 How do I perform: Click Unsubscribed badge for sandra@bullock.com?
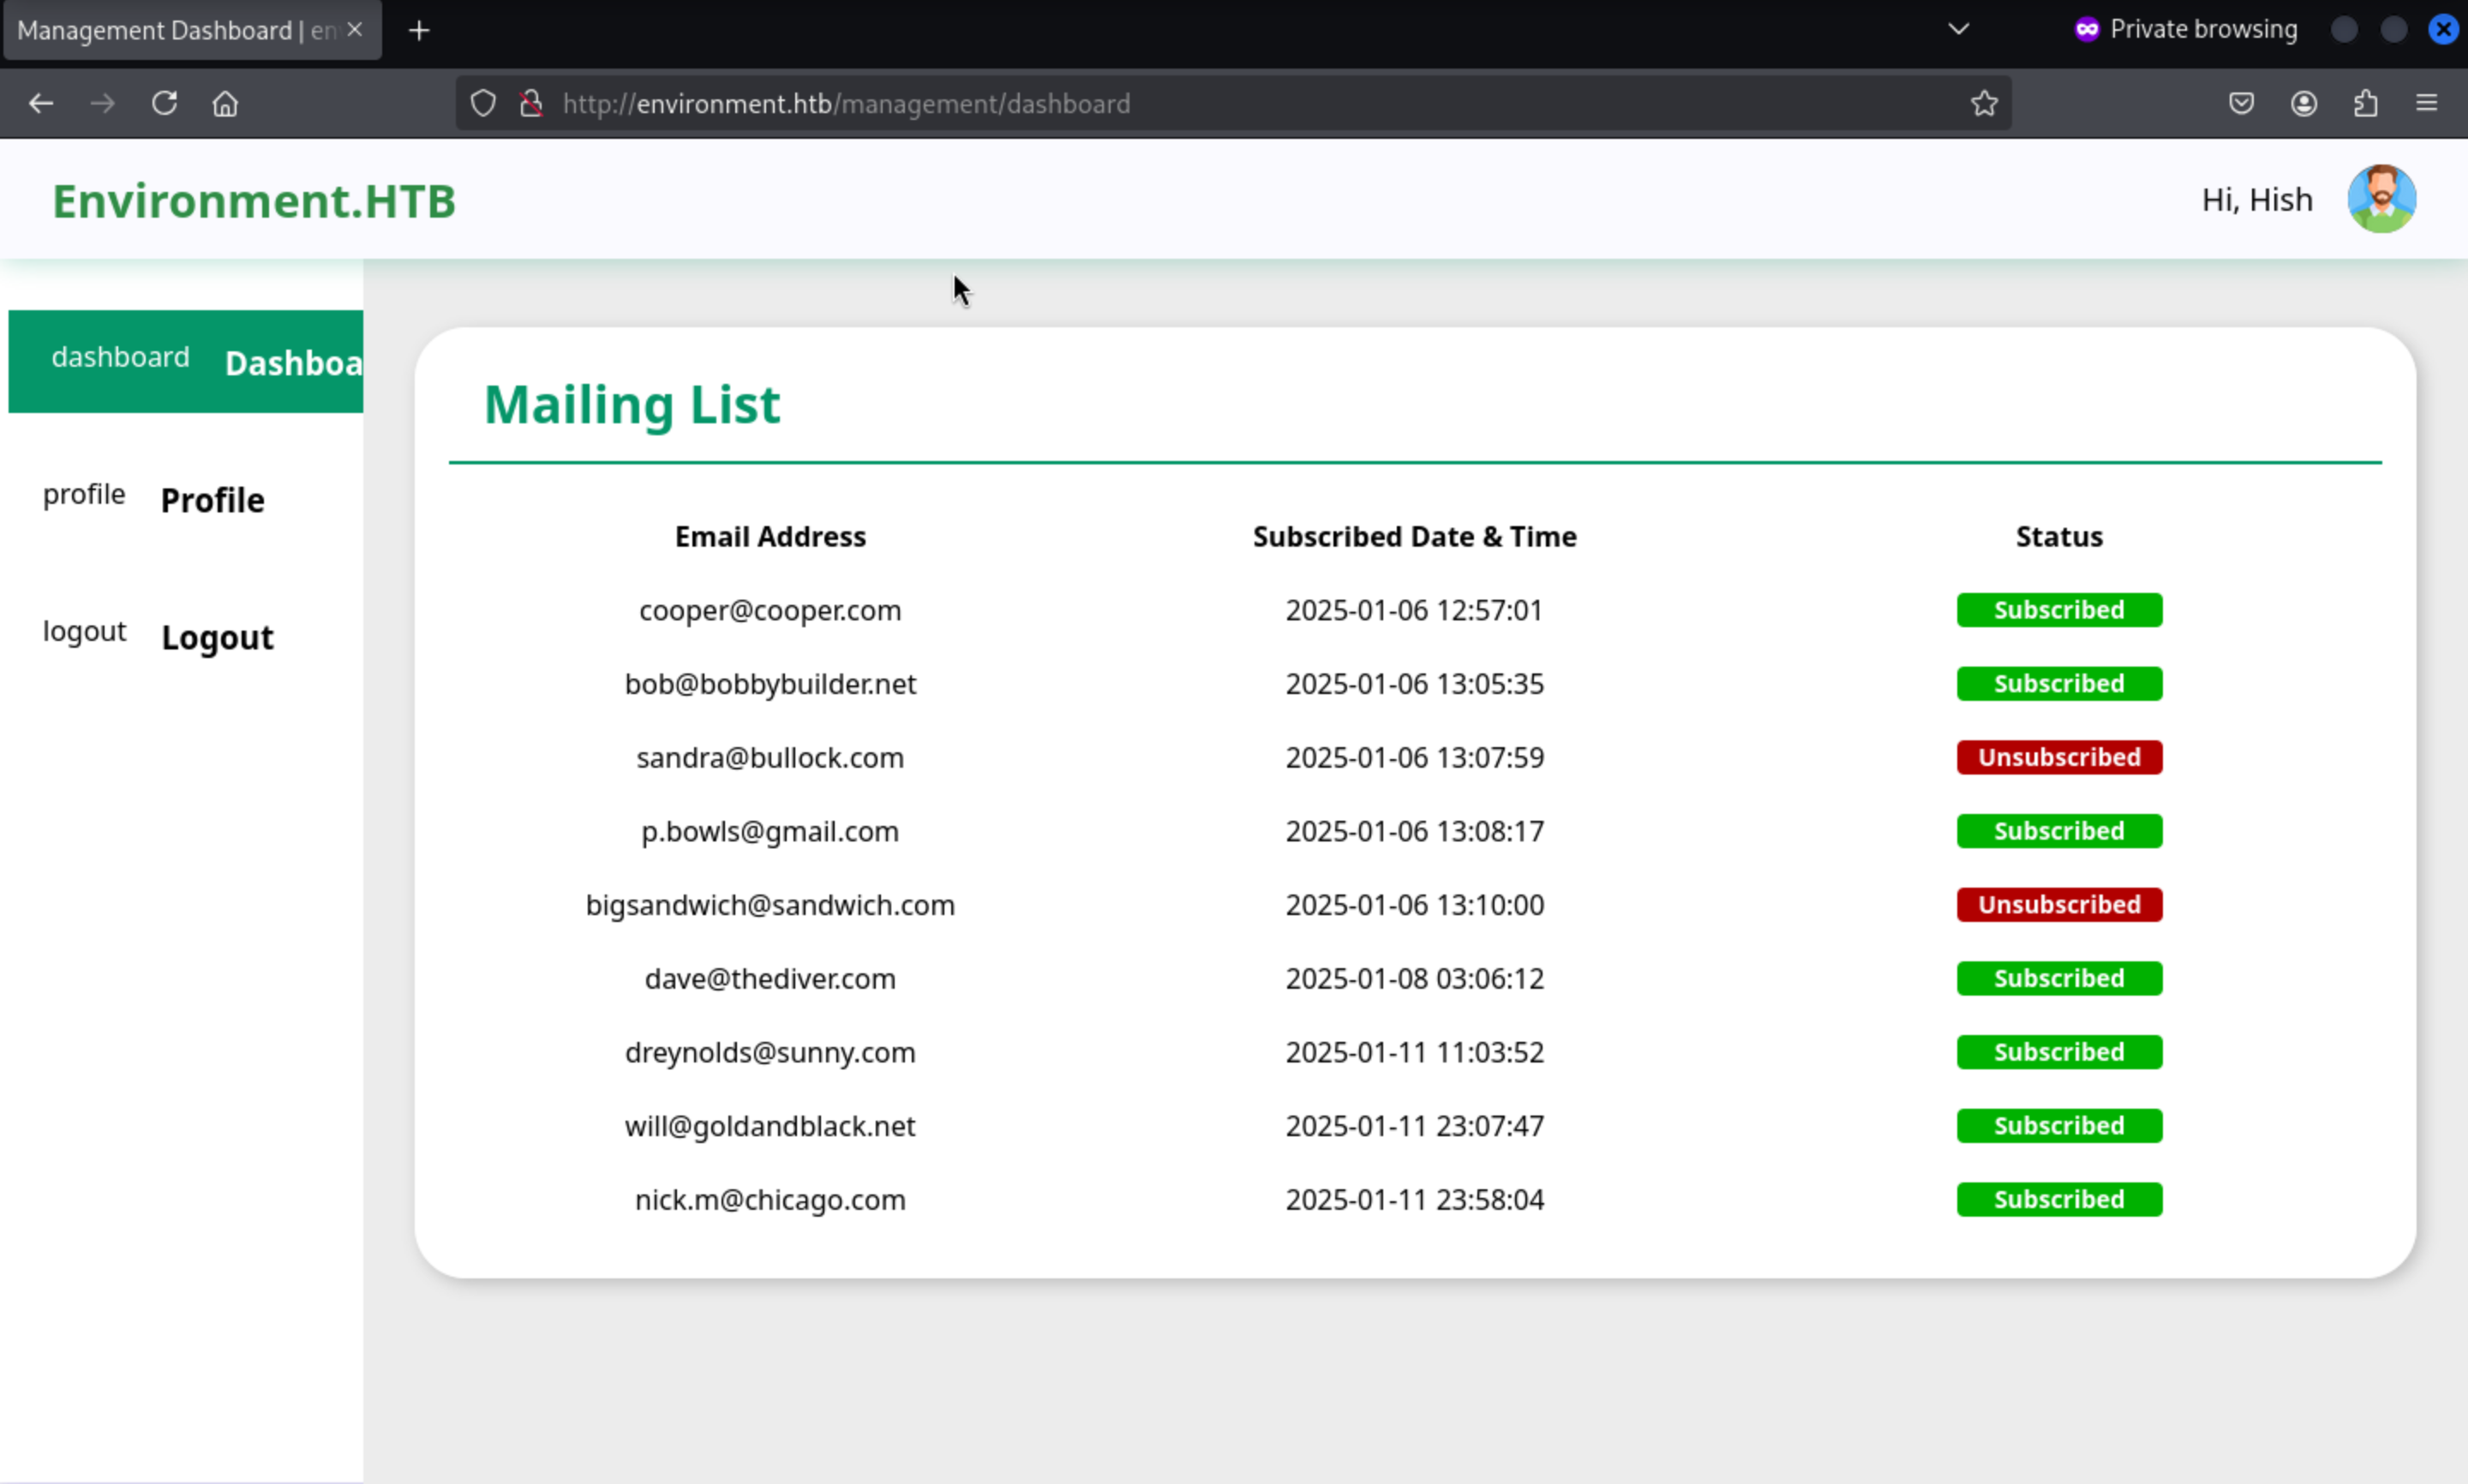click(2058, 757)
